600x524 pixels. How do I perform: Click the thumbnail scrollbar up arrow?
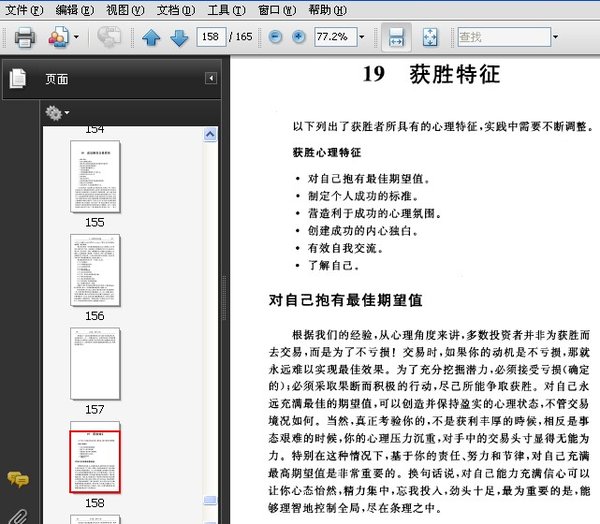tap(210, 134)
